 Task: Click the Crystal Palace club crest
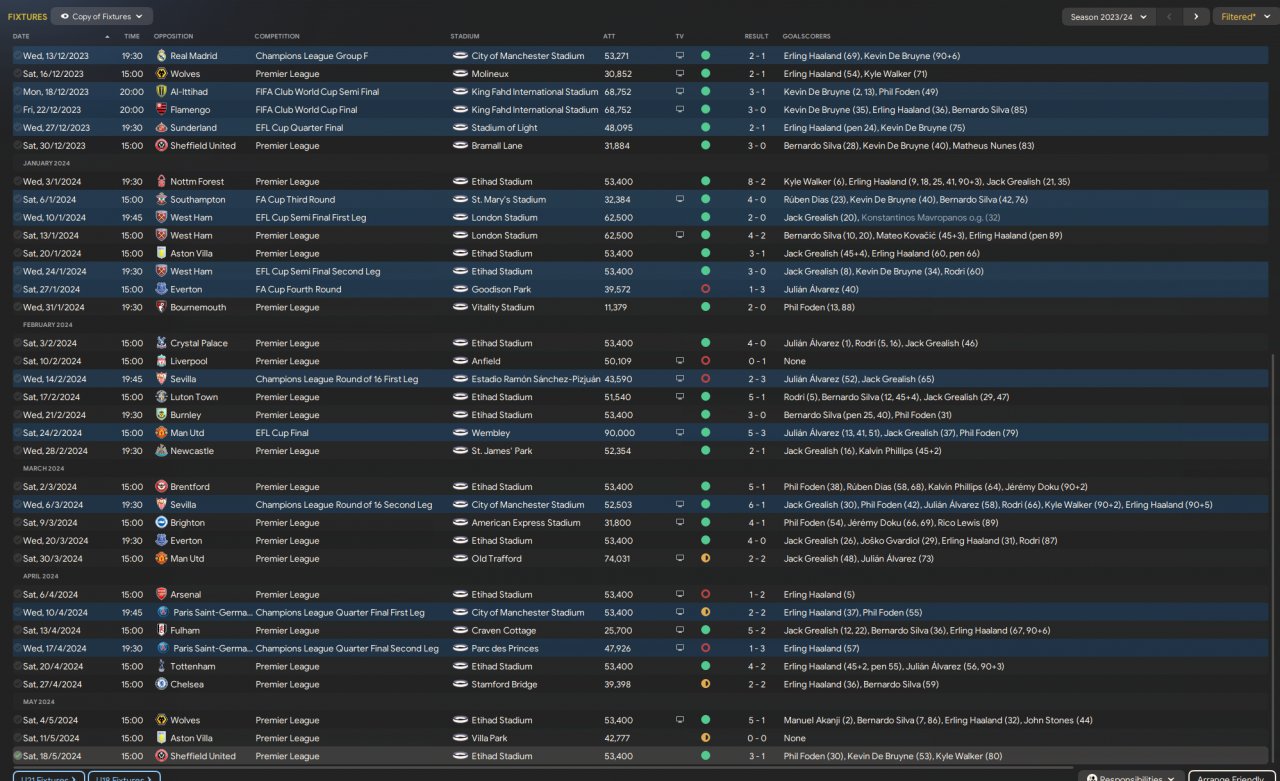[162, 344]
